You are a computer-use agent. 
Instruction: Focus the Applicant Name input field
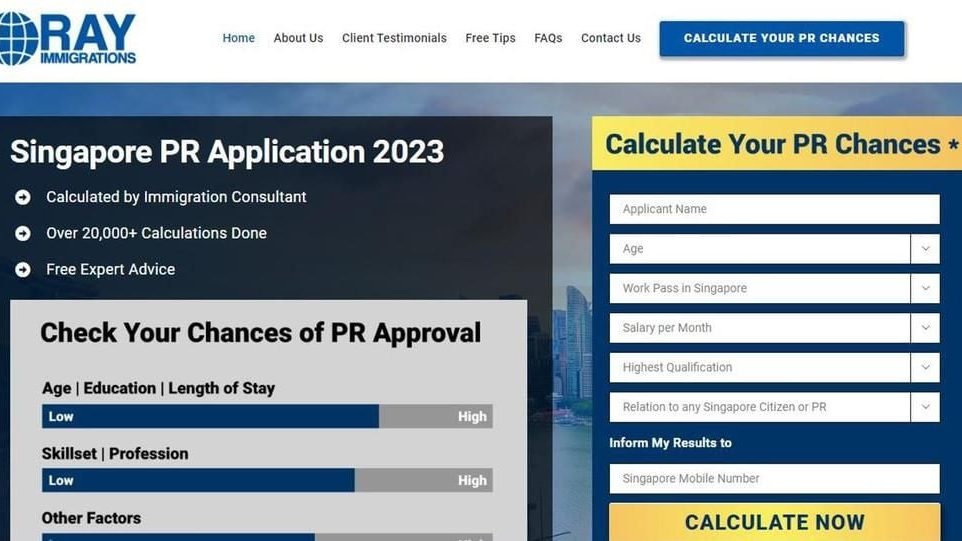pos(774,209)
